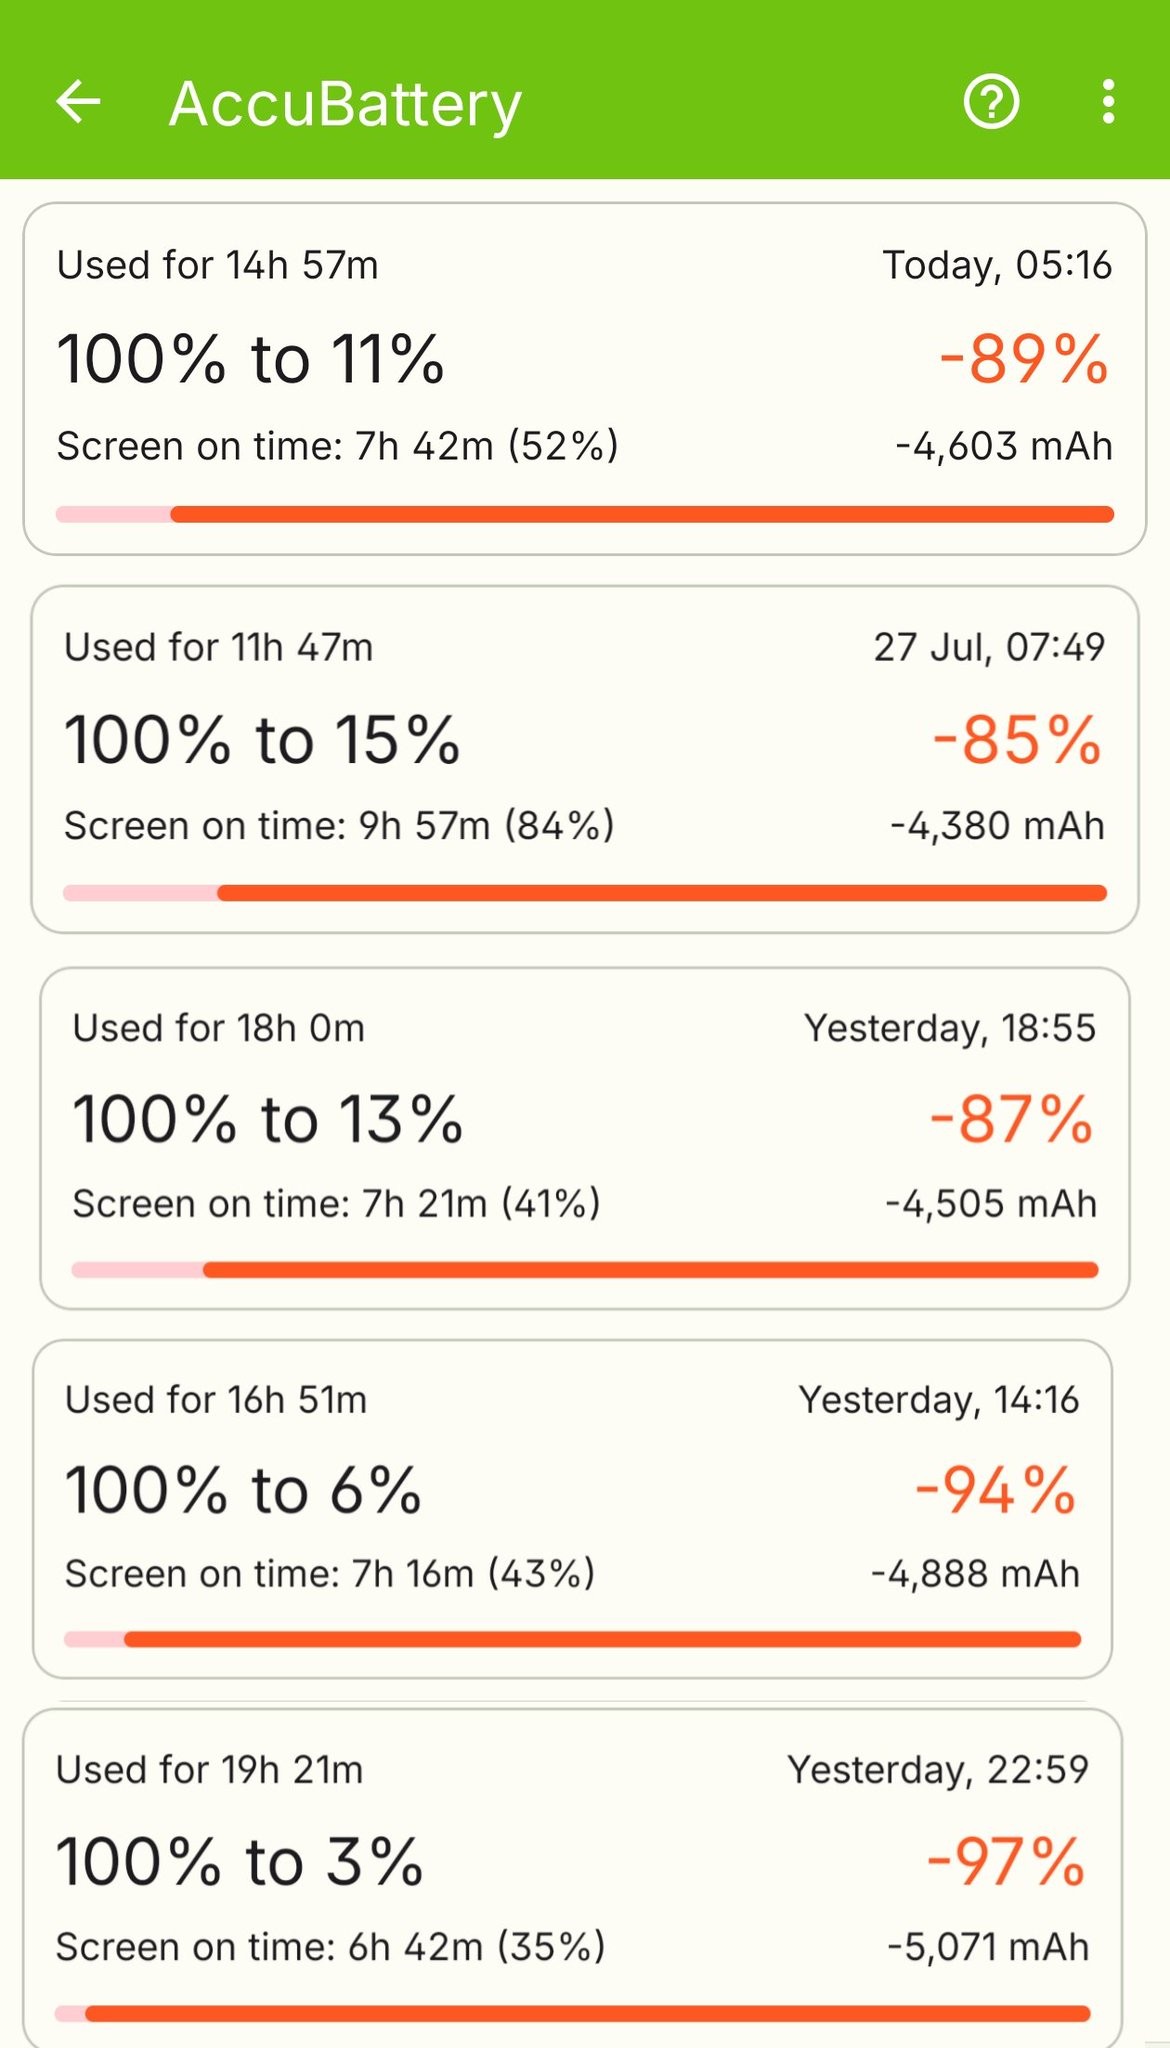Viewport: 1170px width, 2048px height.
Task: Tap Screen on time: 7h 16m (43%)
Action: point(330,1574)
